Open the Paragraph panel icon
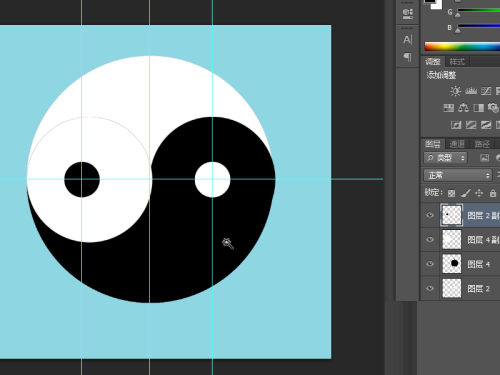The height and width of the screenshot is (375, 500). 407,57
